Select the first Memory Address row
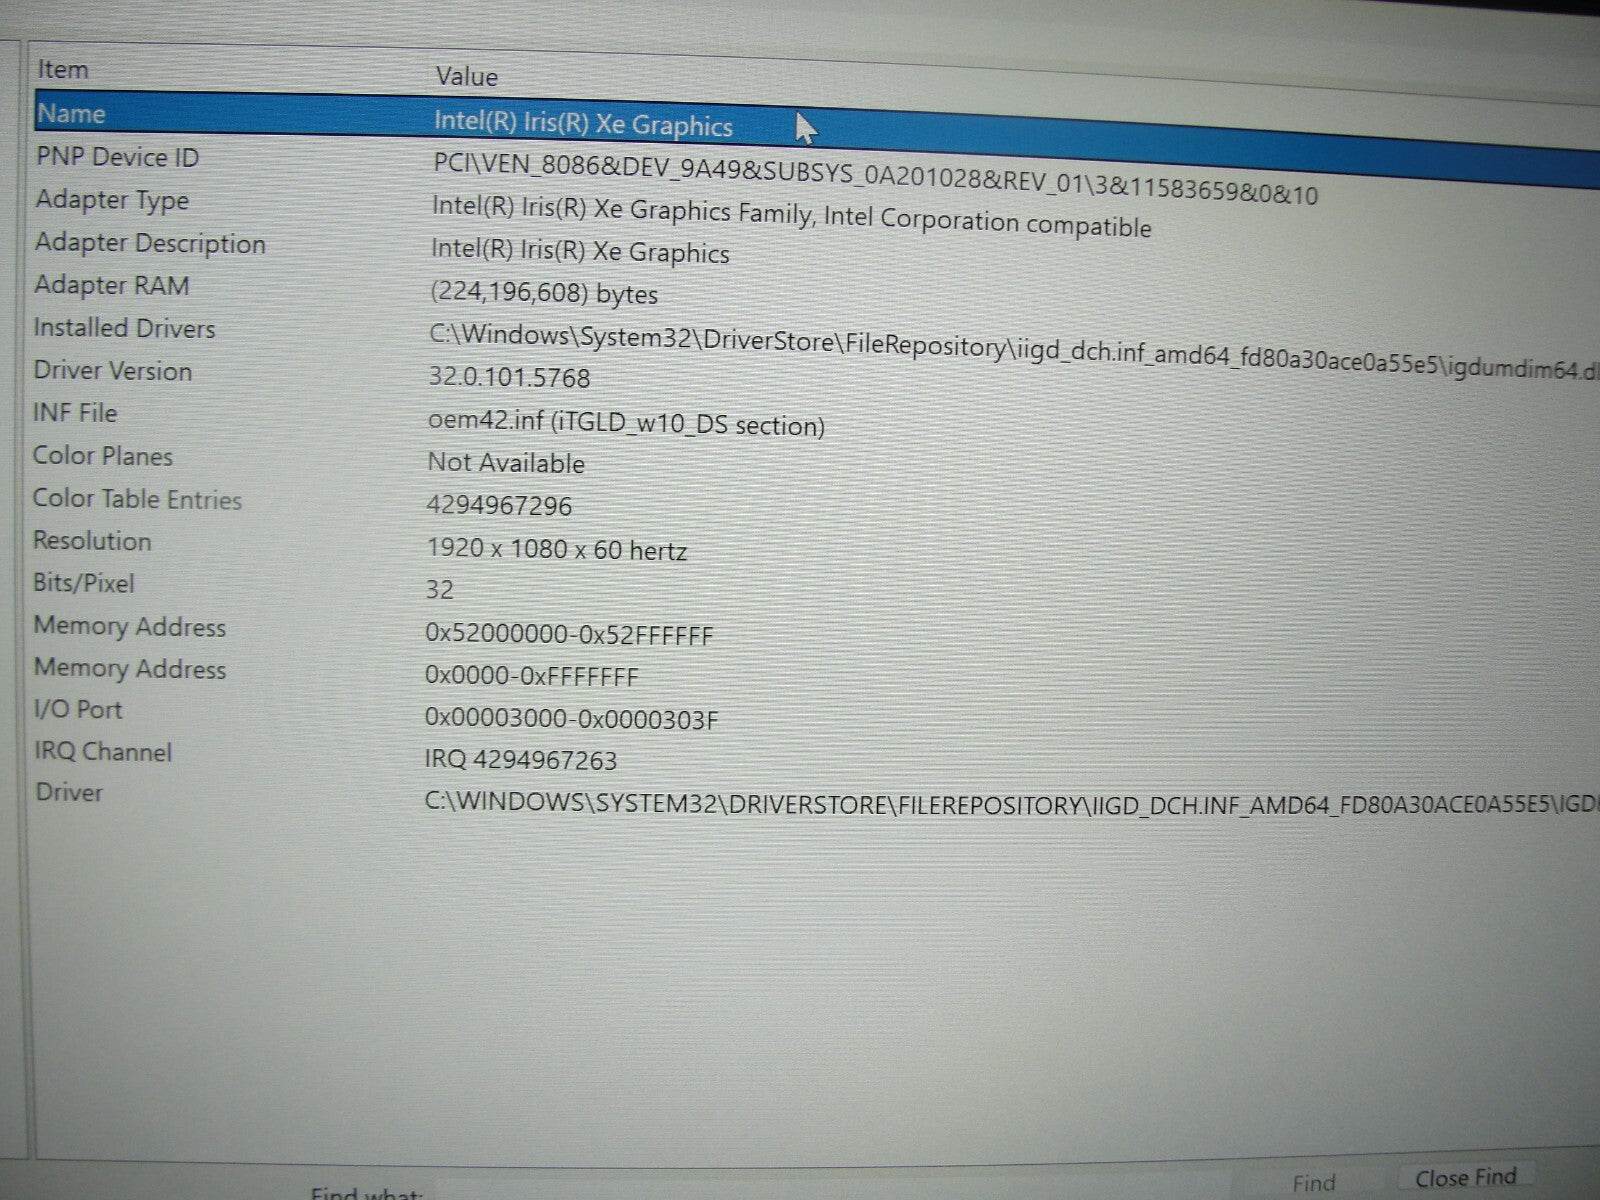 [x=400, y=628]
